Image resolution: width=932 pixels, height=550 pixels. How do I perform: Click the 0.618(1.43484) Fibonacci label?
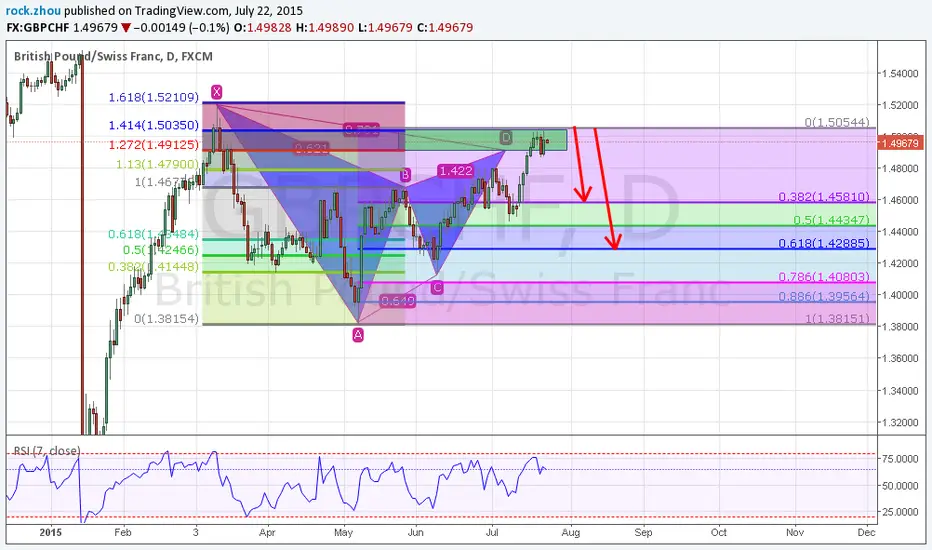153,234
